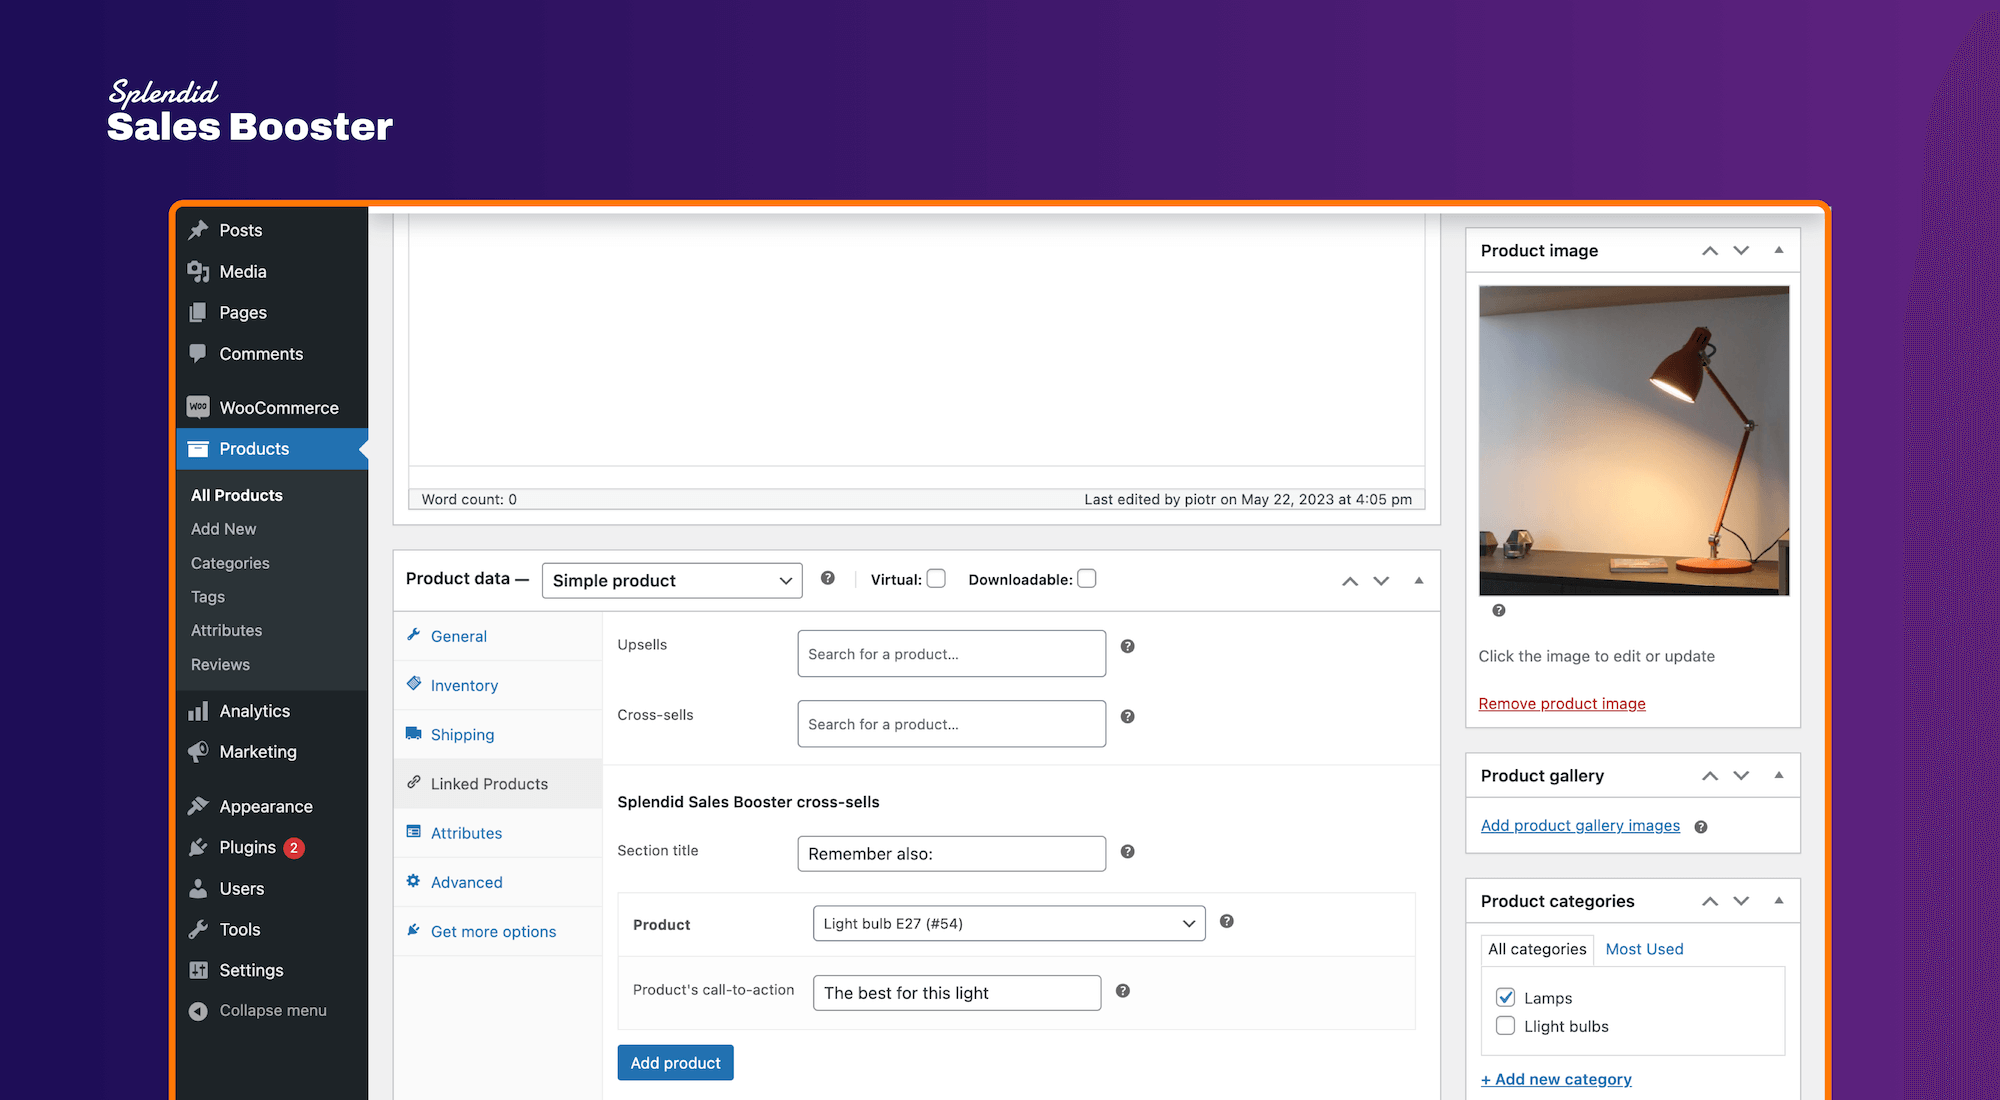Click the Tools wrench icon
Viewport: 2000px width, 1100px height.
click(198, 929)
